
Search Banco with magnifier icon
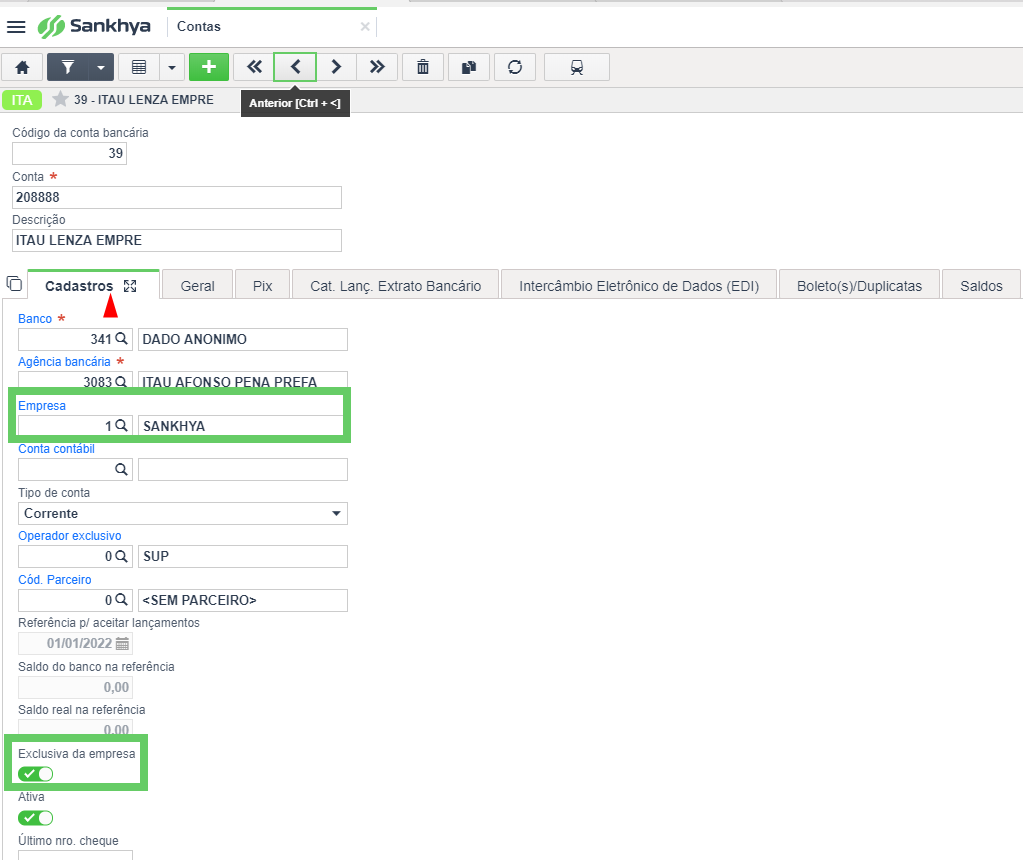tap(121, 339)
